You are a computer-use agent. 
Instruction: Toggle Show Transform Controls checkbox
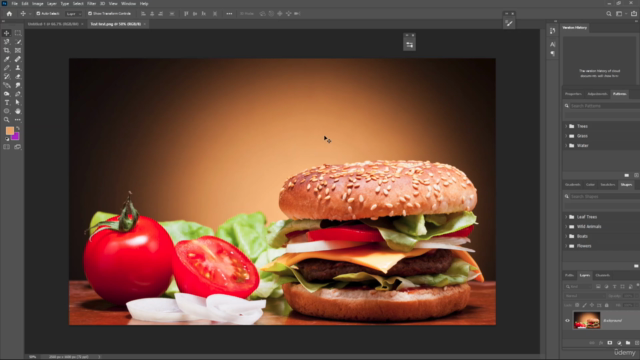[x=90, y=13]
